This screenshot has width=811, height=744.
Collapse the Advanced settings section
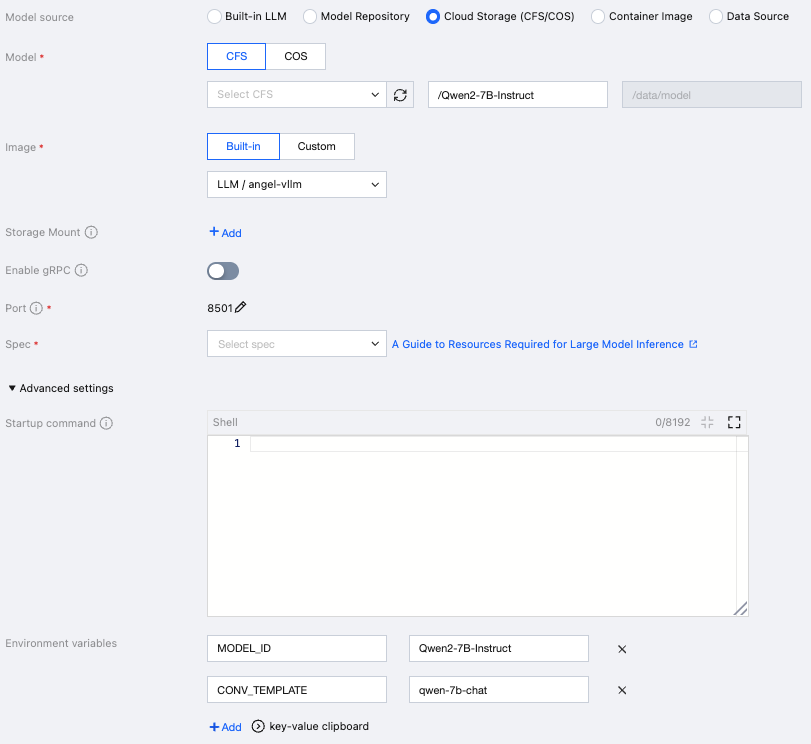coord(61,388)
